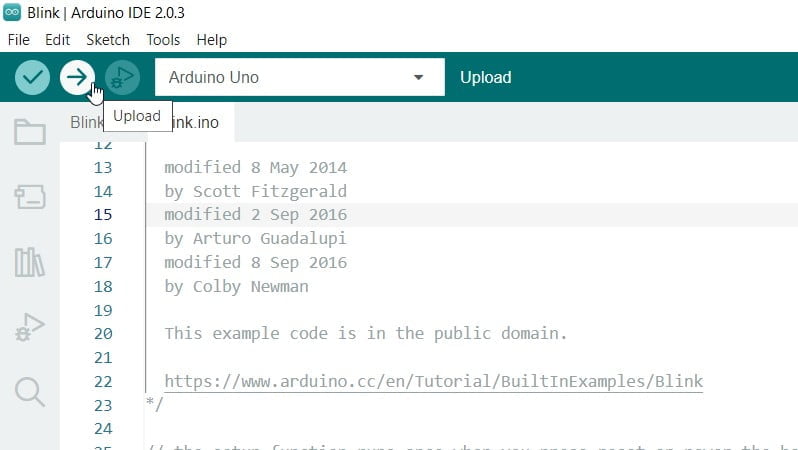
Task: Open the Help menu
Action: coord(212,40)
